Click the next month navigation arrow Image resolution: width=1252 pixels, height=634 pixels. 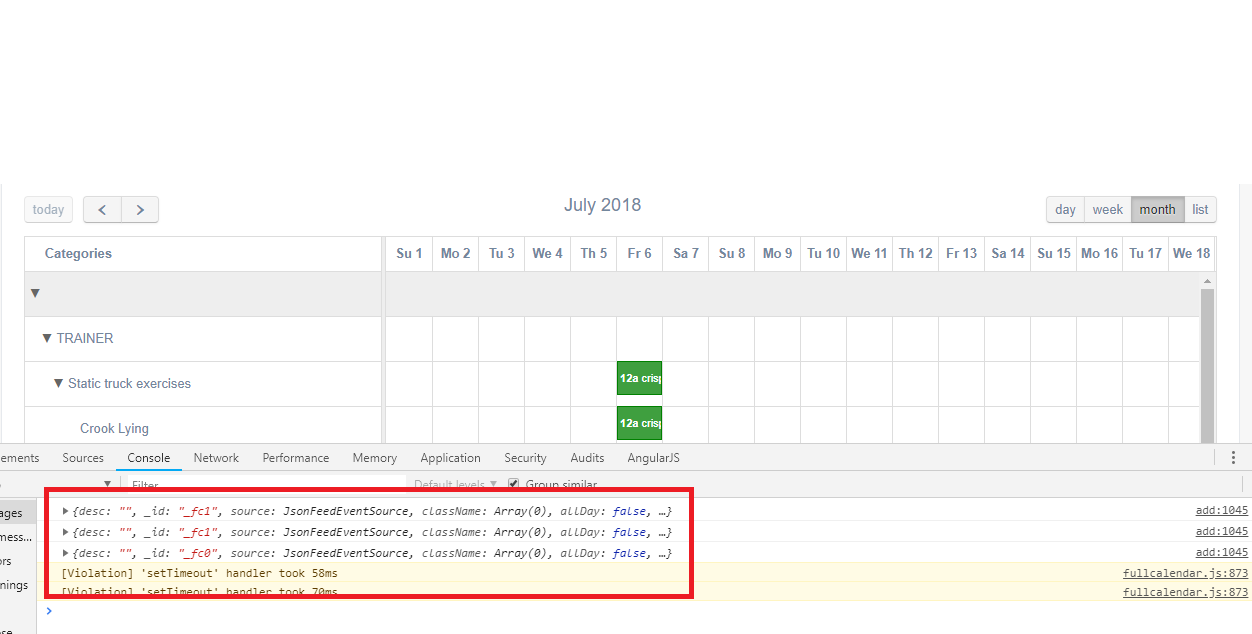click(139, 209)
